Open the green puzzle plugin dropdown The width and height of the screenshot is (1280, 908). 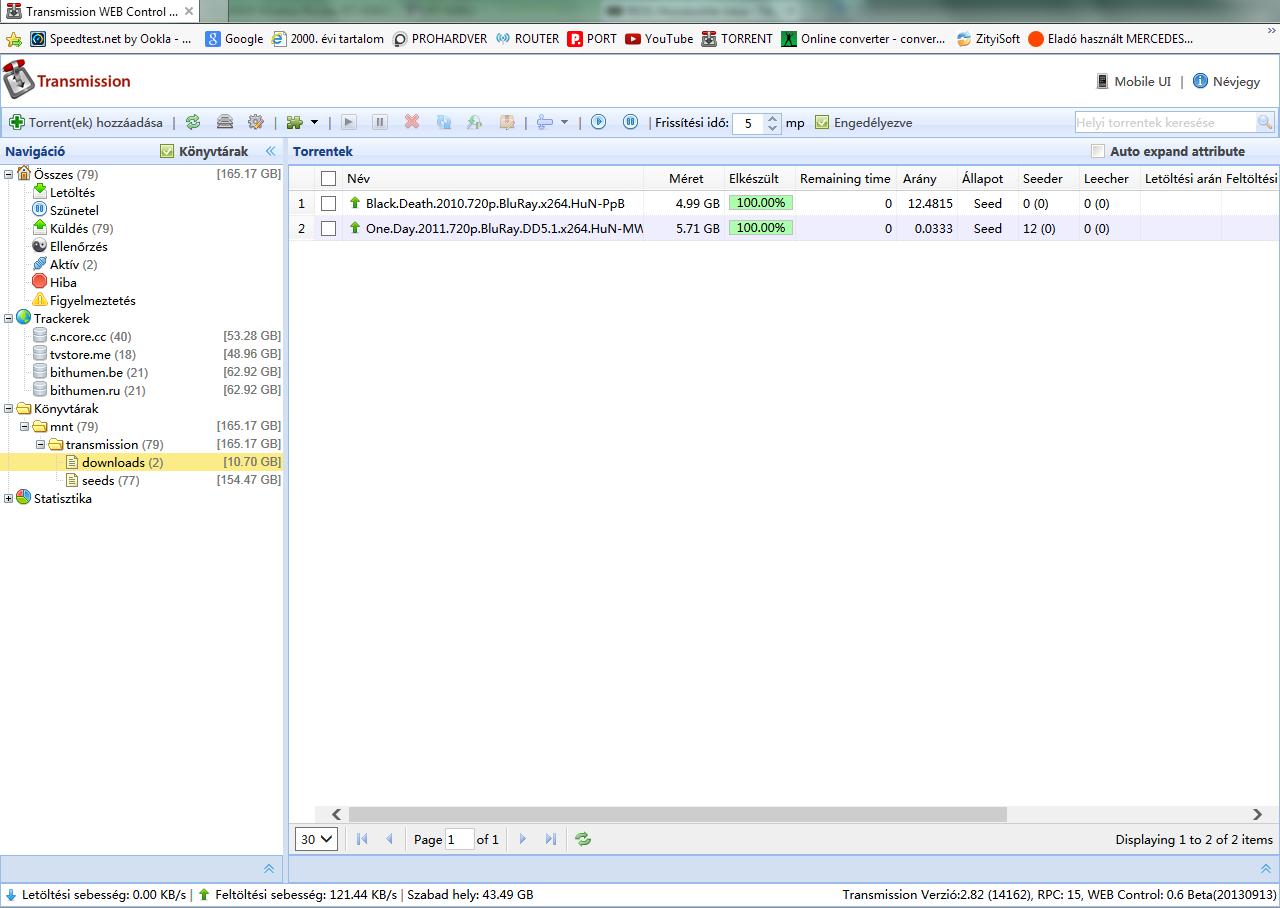coord(302,122)
